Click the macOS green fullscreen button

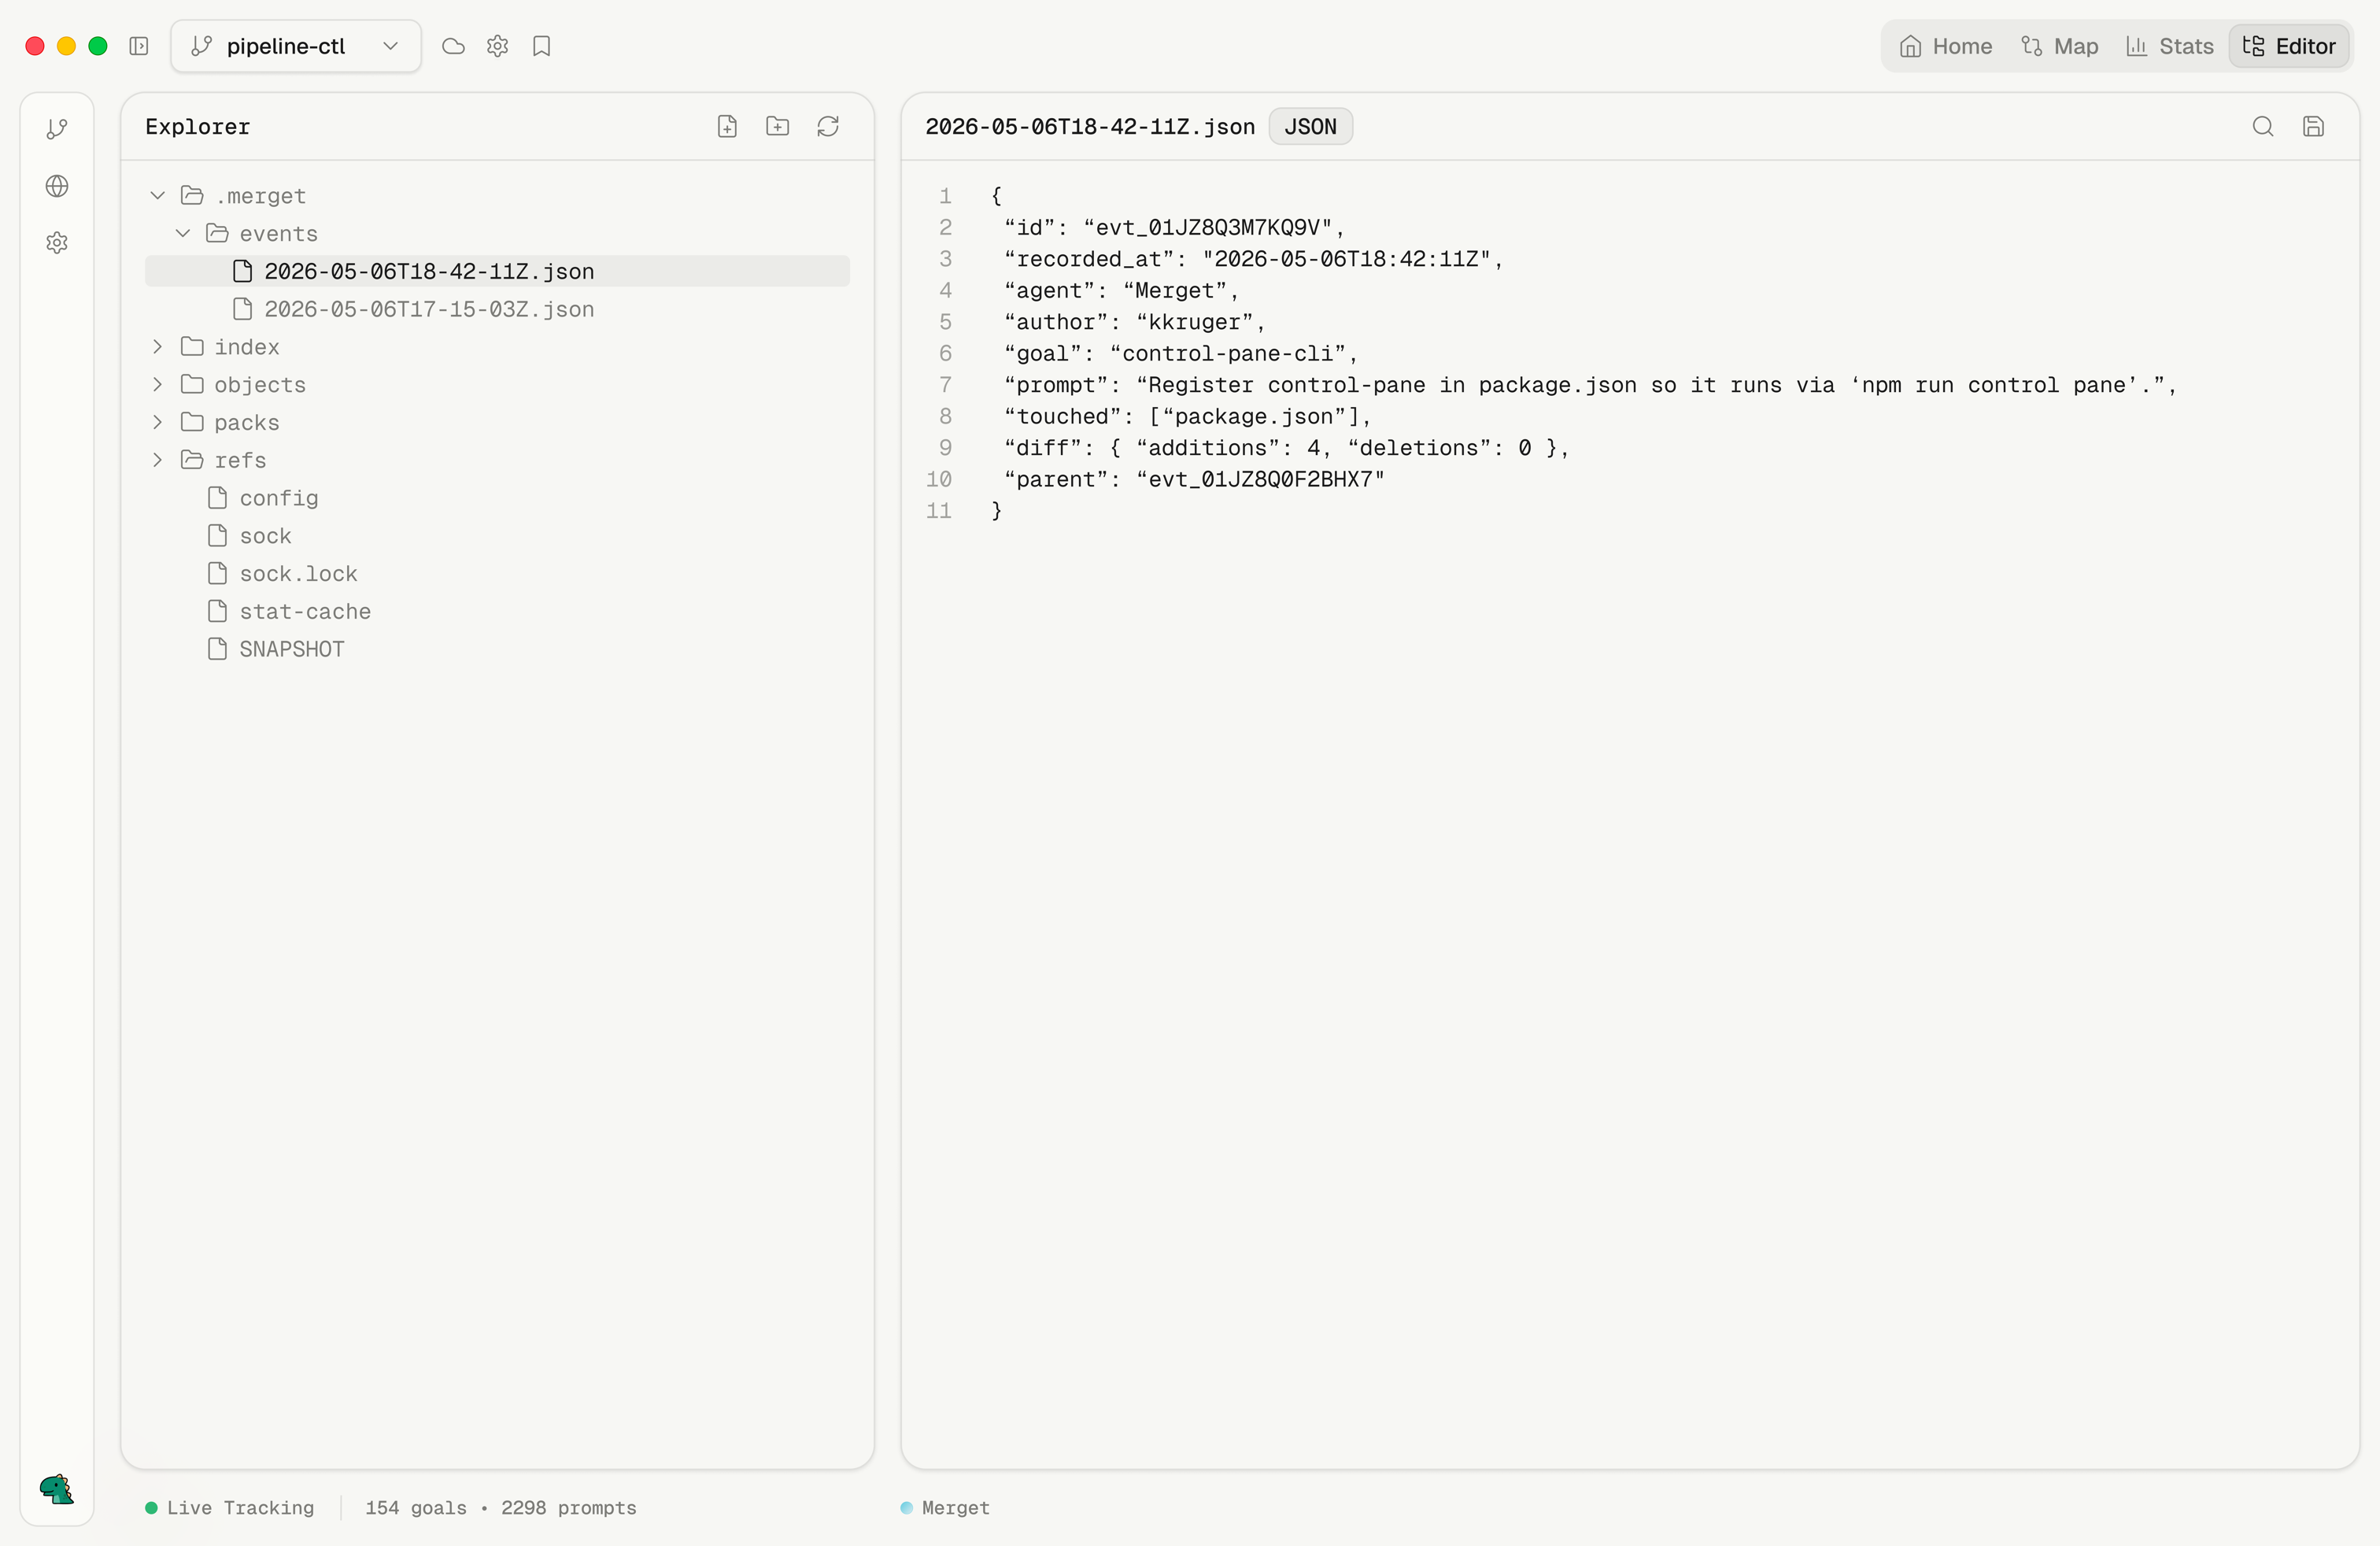tap(98, 46)
